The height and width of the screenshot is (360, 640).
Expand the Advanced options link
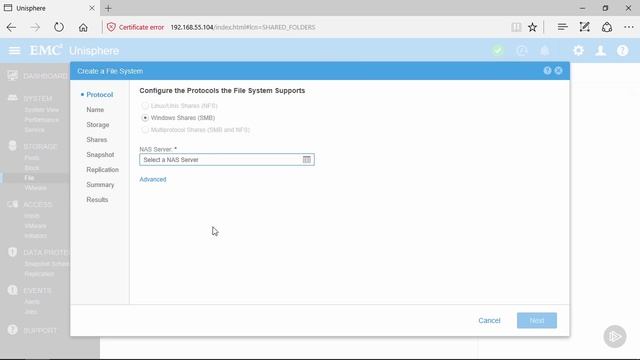[x=153, y=179]
